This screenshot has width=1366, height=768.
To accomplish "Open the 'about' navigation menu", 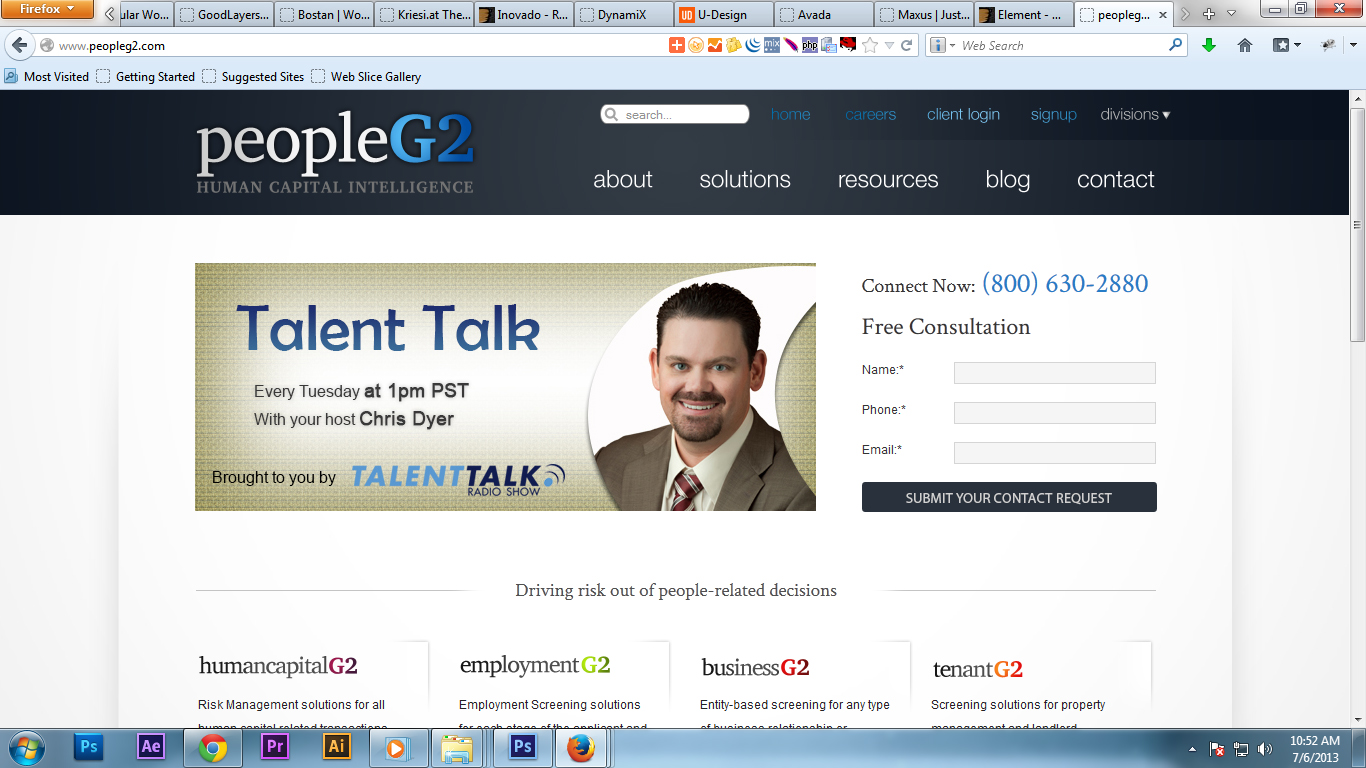I will coord(623,180).
